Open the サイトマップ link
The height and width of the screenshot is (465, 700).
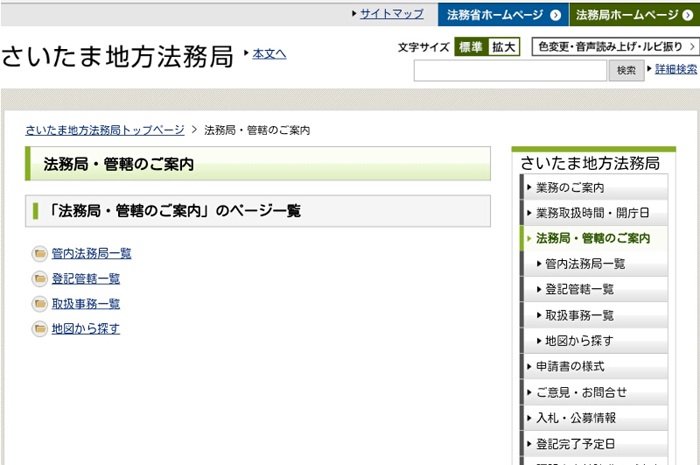coord(392,14)
